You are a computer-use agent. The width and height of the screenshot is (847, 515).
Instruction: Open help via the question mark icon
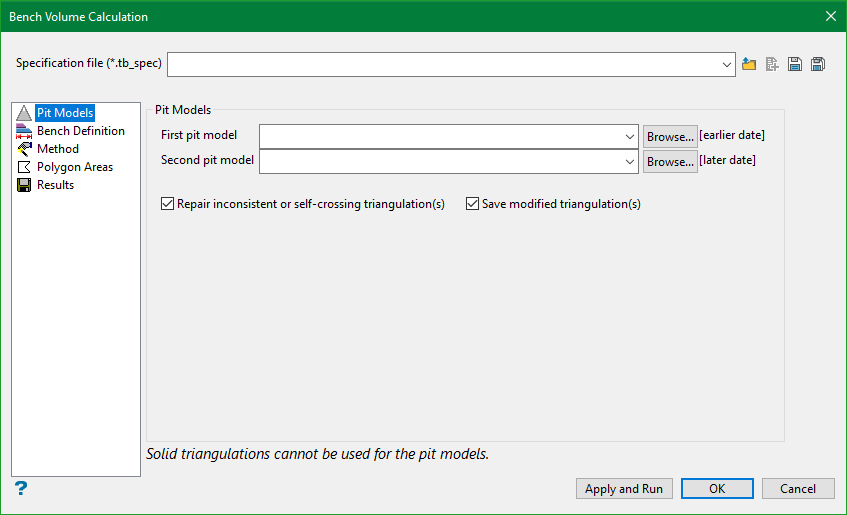click(21, 489)
